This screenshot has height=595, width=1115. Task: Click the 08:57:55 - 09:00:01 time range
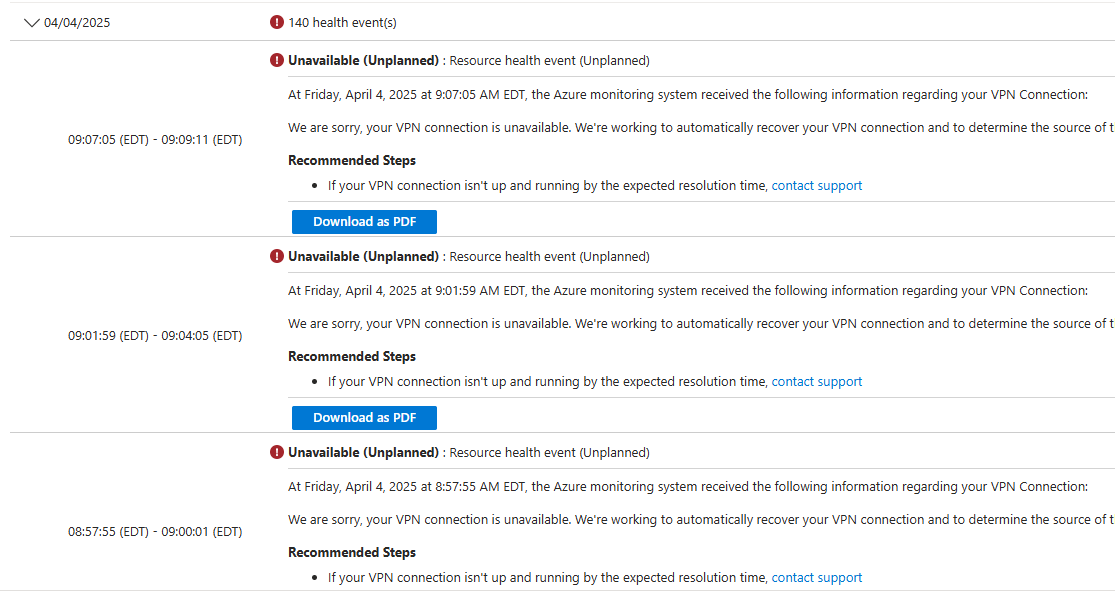(x=155, y=532)
